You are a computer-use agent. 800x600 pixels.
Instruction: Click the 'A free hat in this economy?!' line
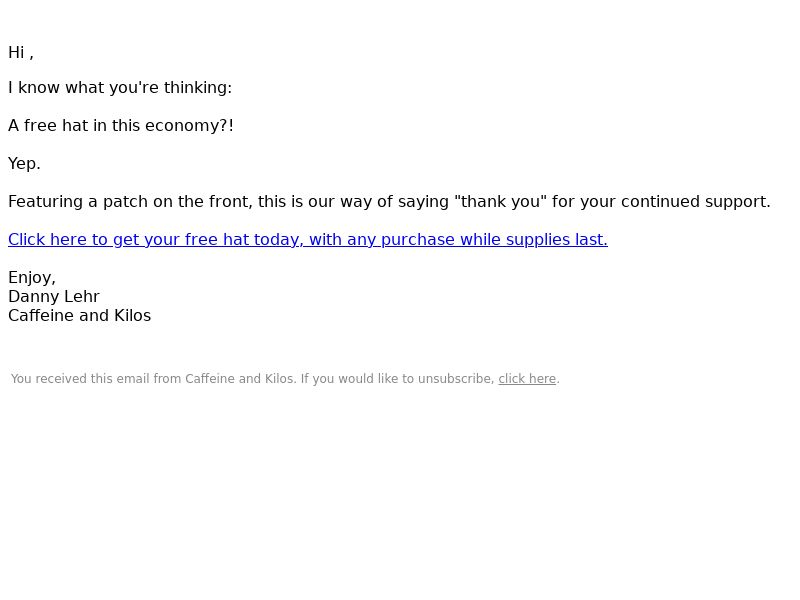tap(121, 126)
